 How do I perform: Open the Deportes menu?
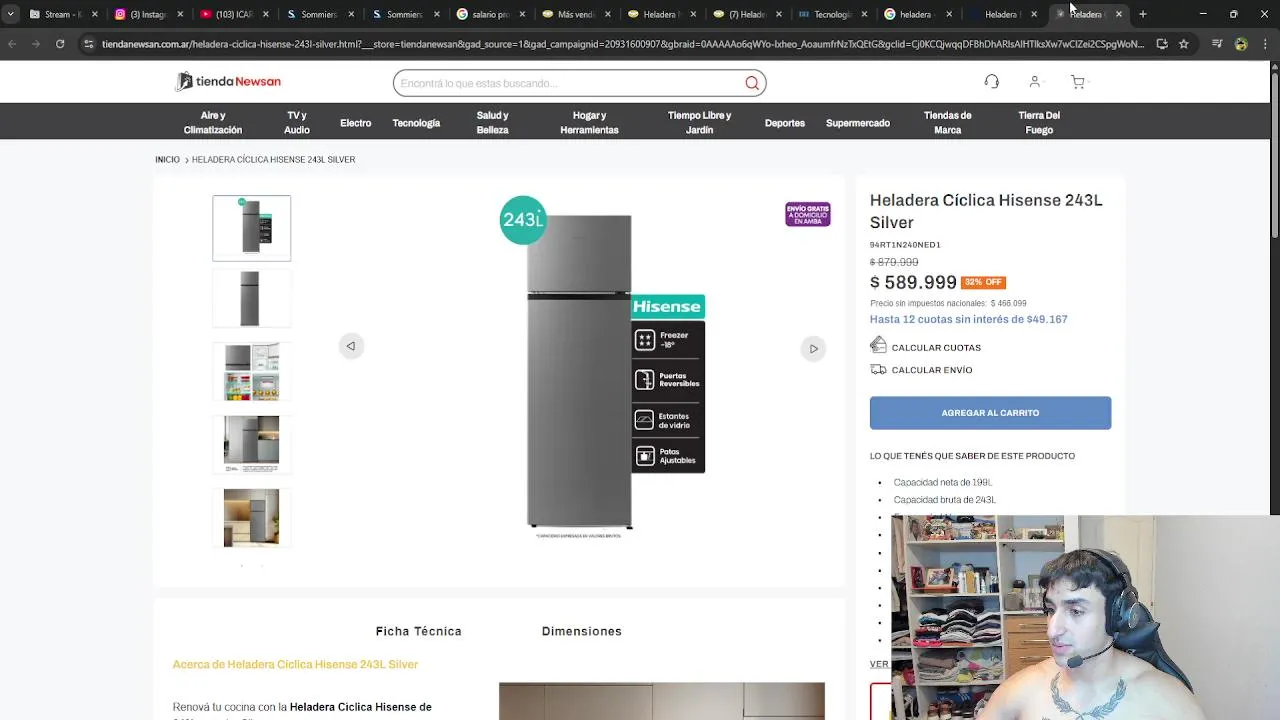click(x=785, y=123)
